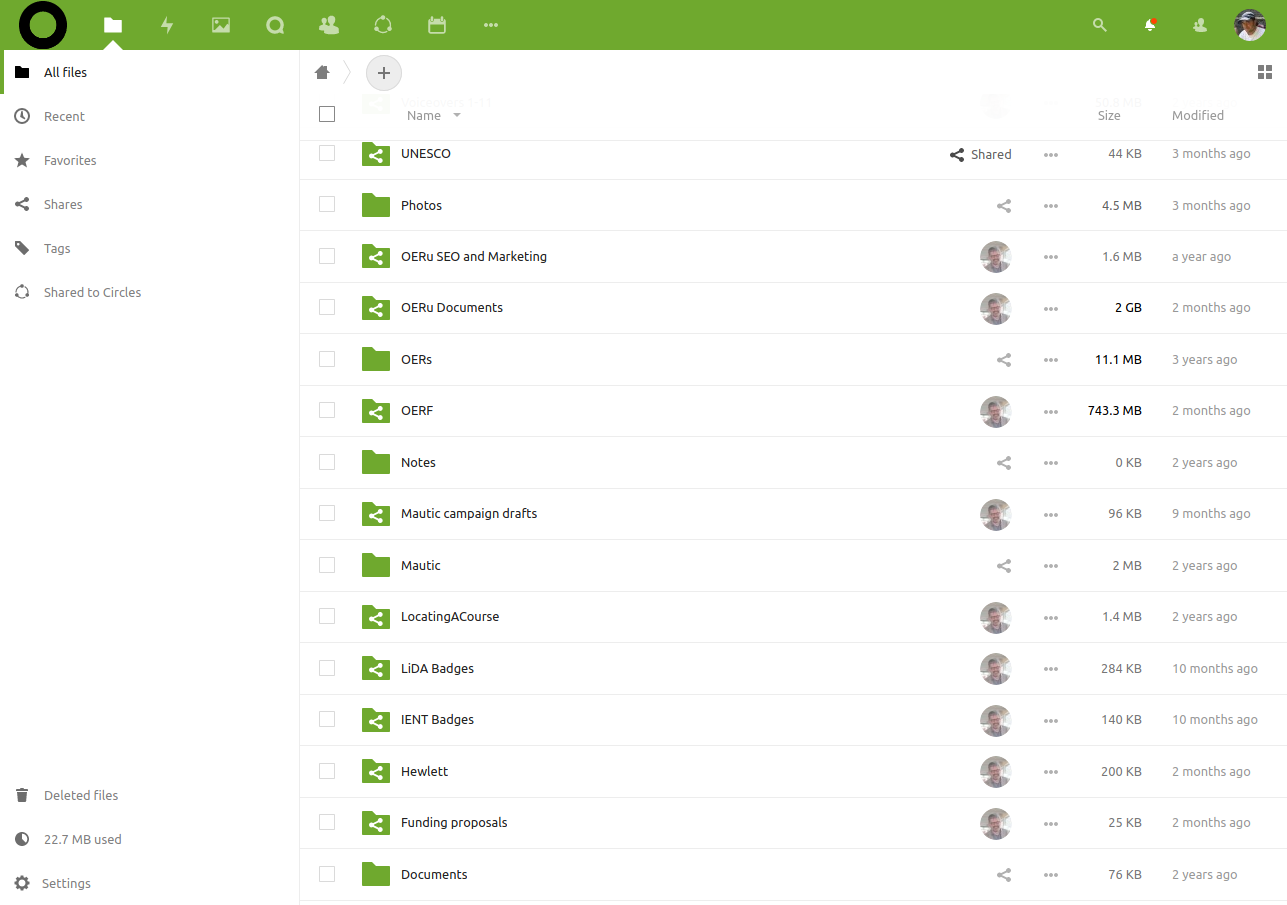Open the three-dot menu for OERs
Viewport: 1287px width, 905px height.
[x=1050, y=360]
